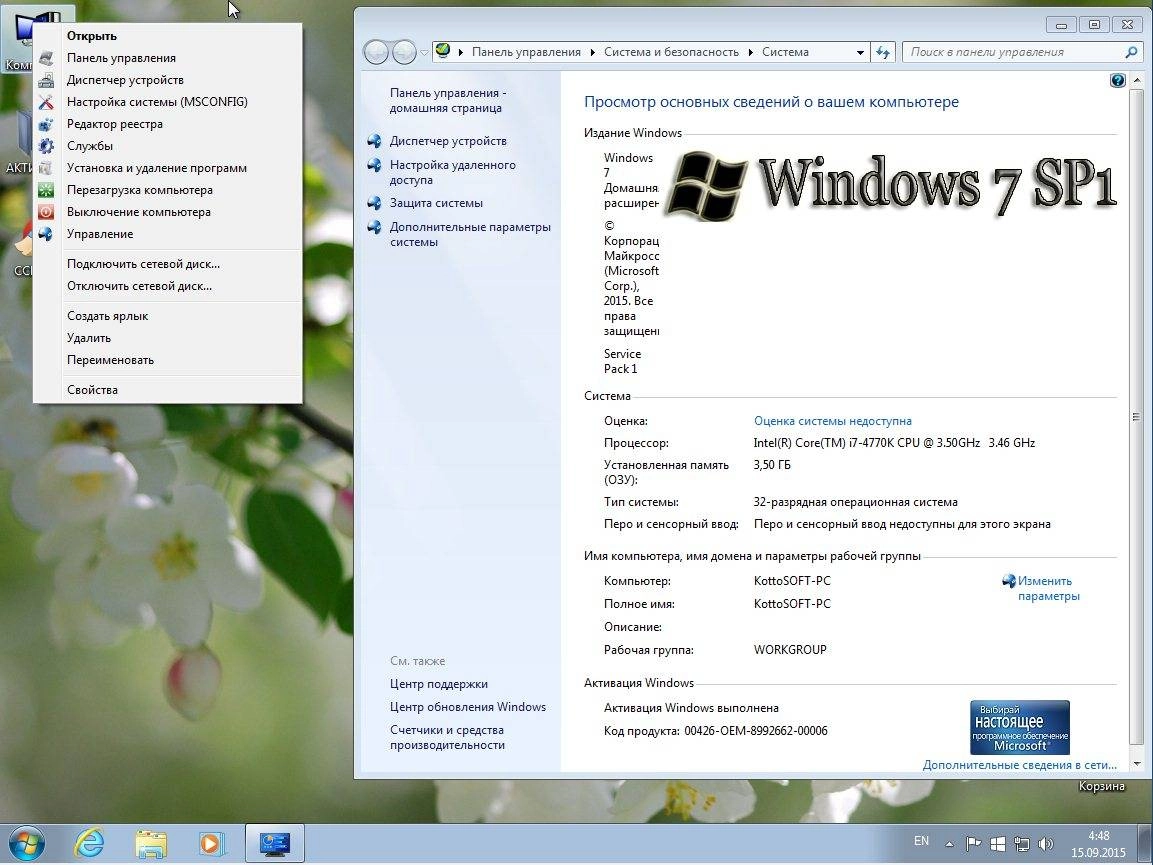The width and height of the screenshot is (1153, 865).
Task: Click the genuine Microsoft software badge
Action: tap(1019, 727)
